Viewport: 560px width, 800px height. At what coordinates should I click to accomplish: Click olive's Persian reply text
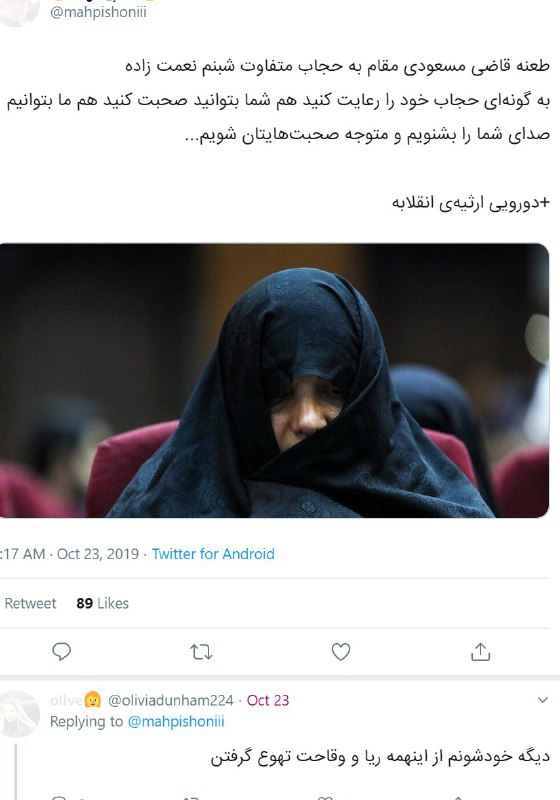click(x=380, y=757)
